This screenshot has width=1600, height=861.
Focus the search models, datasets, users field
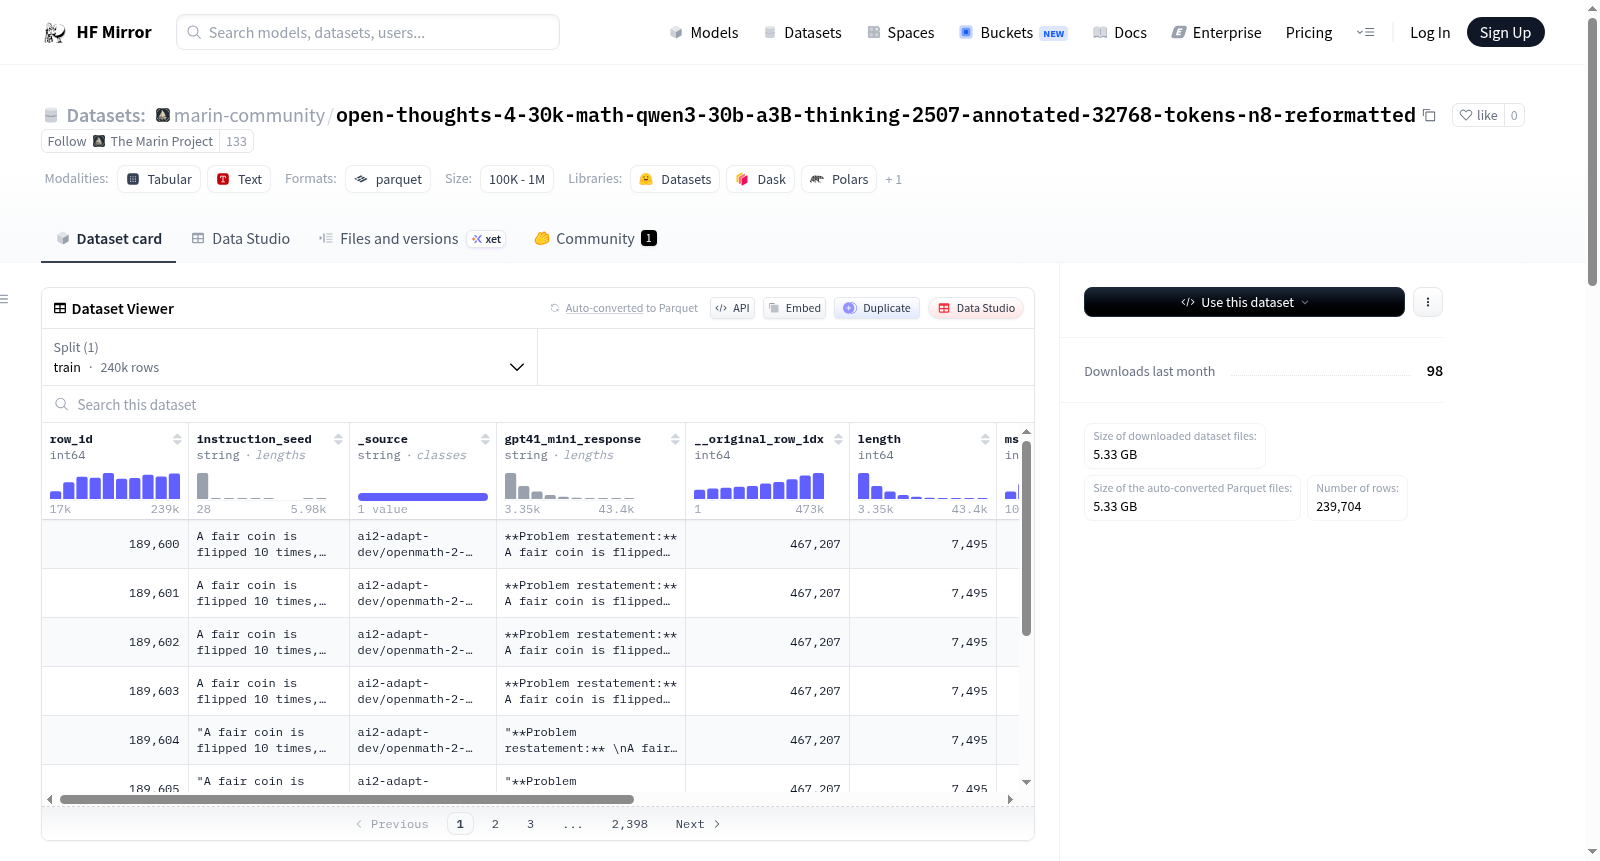[368, 32]
